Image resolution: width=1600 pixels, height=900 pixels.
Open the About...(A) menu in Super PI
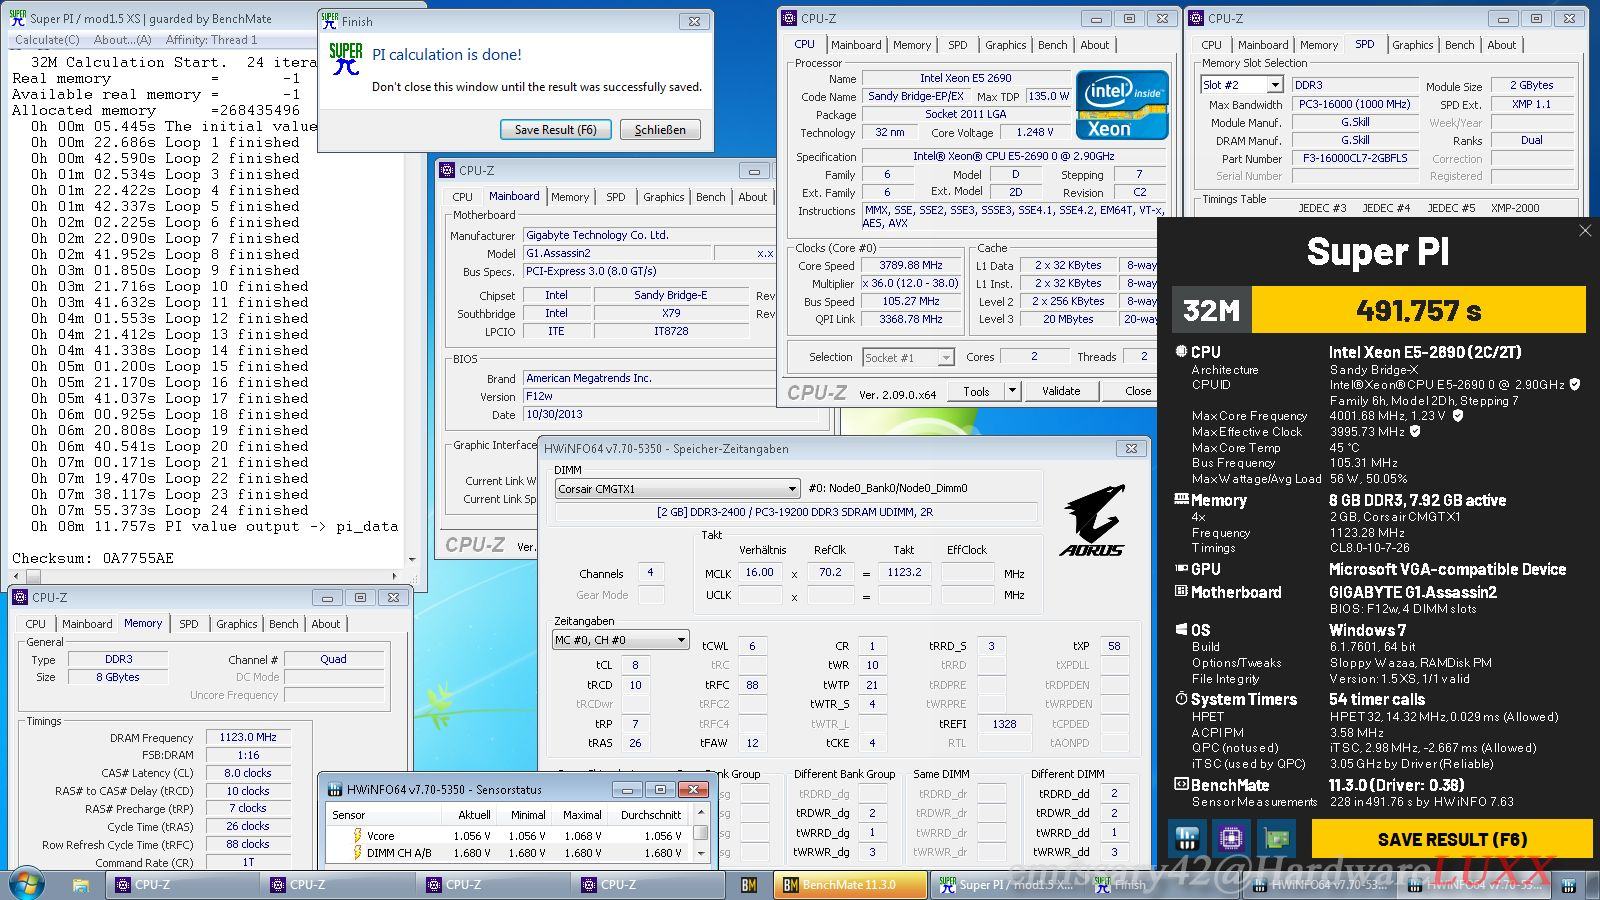pyautogui.click(x=122, y=40)
